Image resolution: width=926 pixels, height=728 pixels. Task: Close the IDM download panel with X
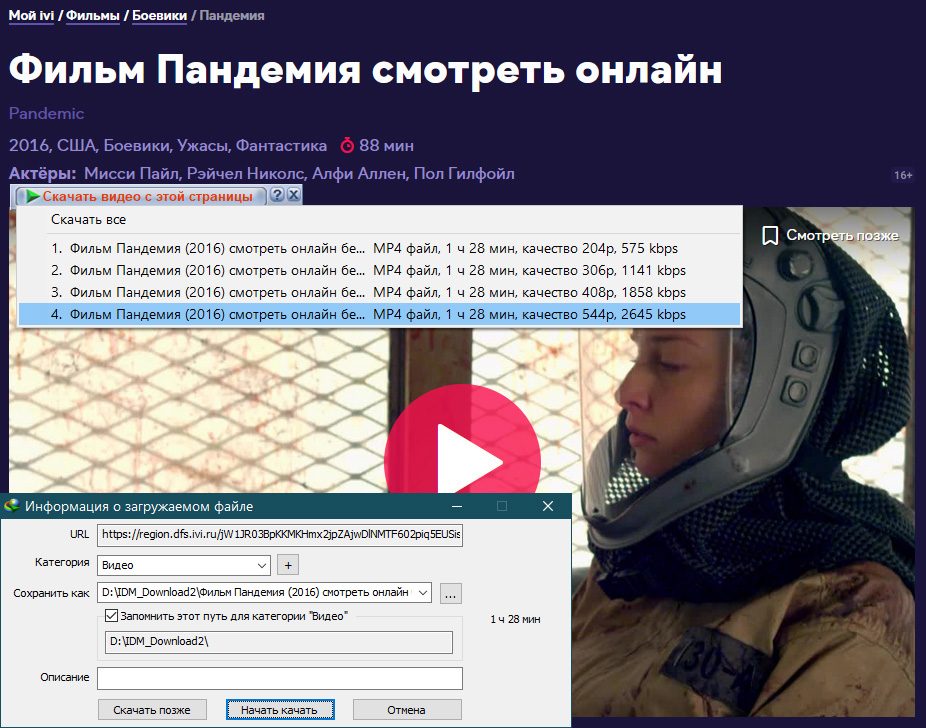pyautogui.click(x=293, y=196)
